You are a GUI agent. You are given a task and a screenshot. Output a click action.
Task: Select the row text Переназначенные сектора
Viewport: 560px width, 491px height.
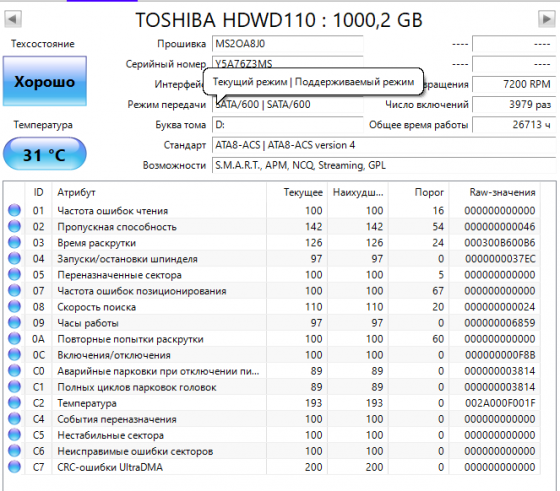click(119, 275)
